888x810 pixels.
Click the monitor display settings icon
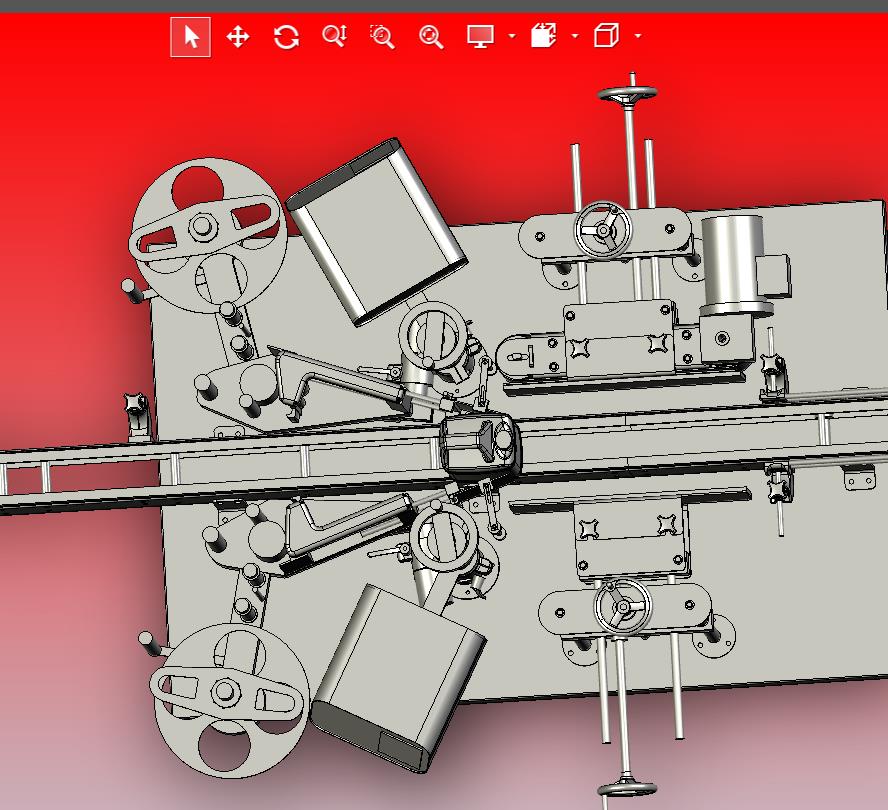[x=480, y=36]
